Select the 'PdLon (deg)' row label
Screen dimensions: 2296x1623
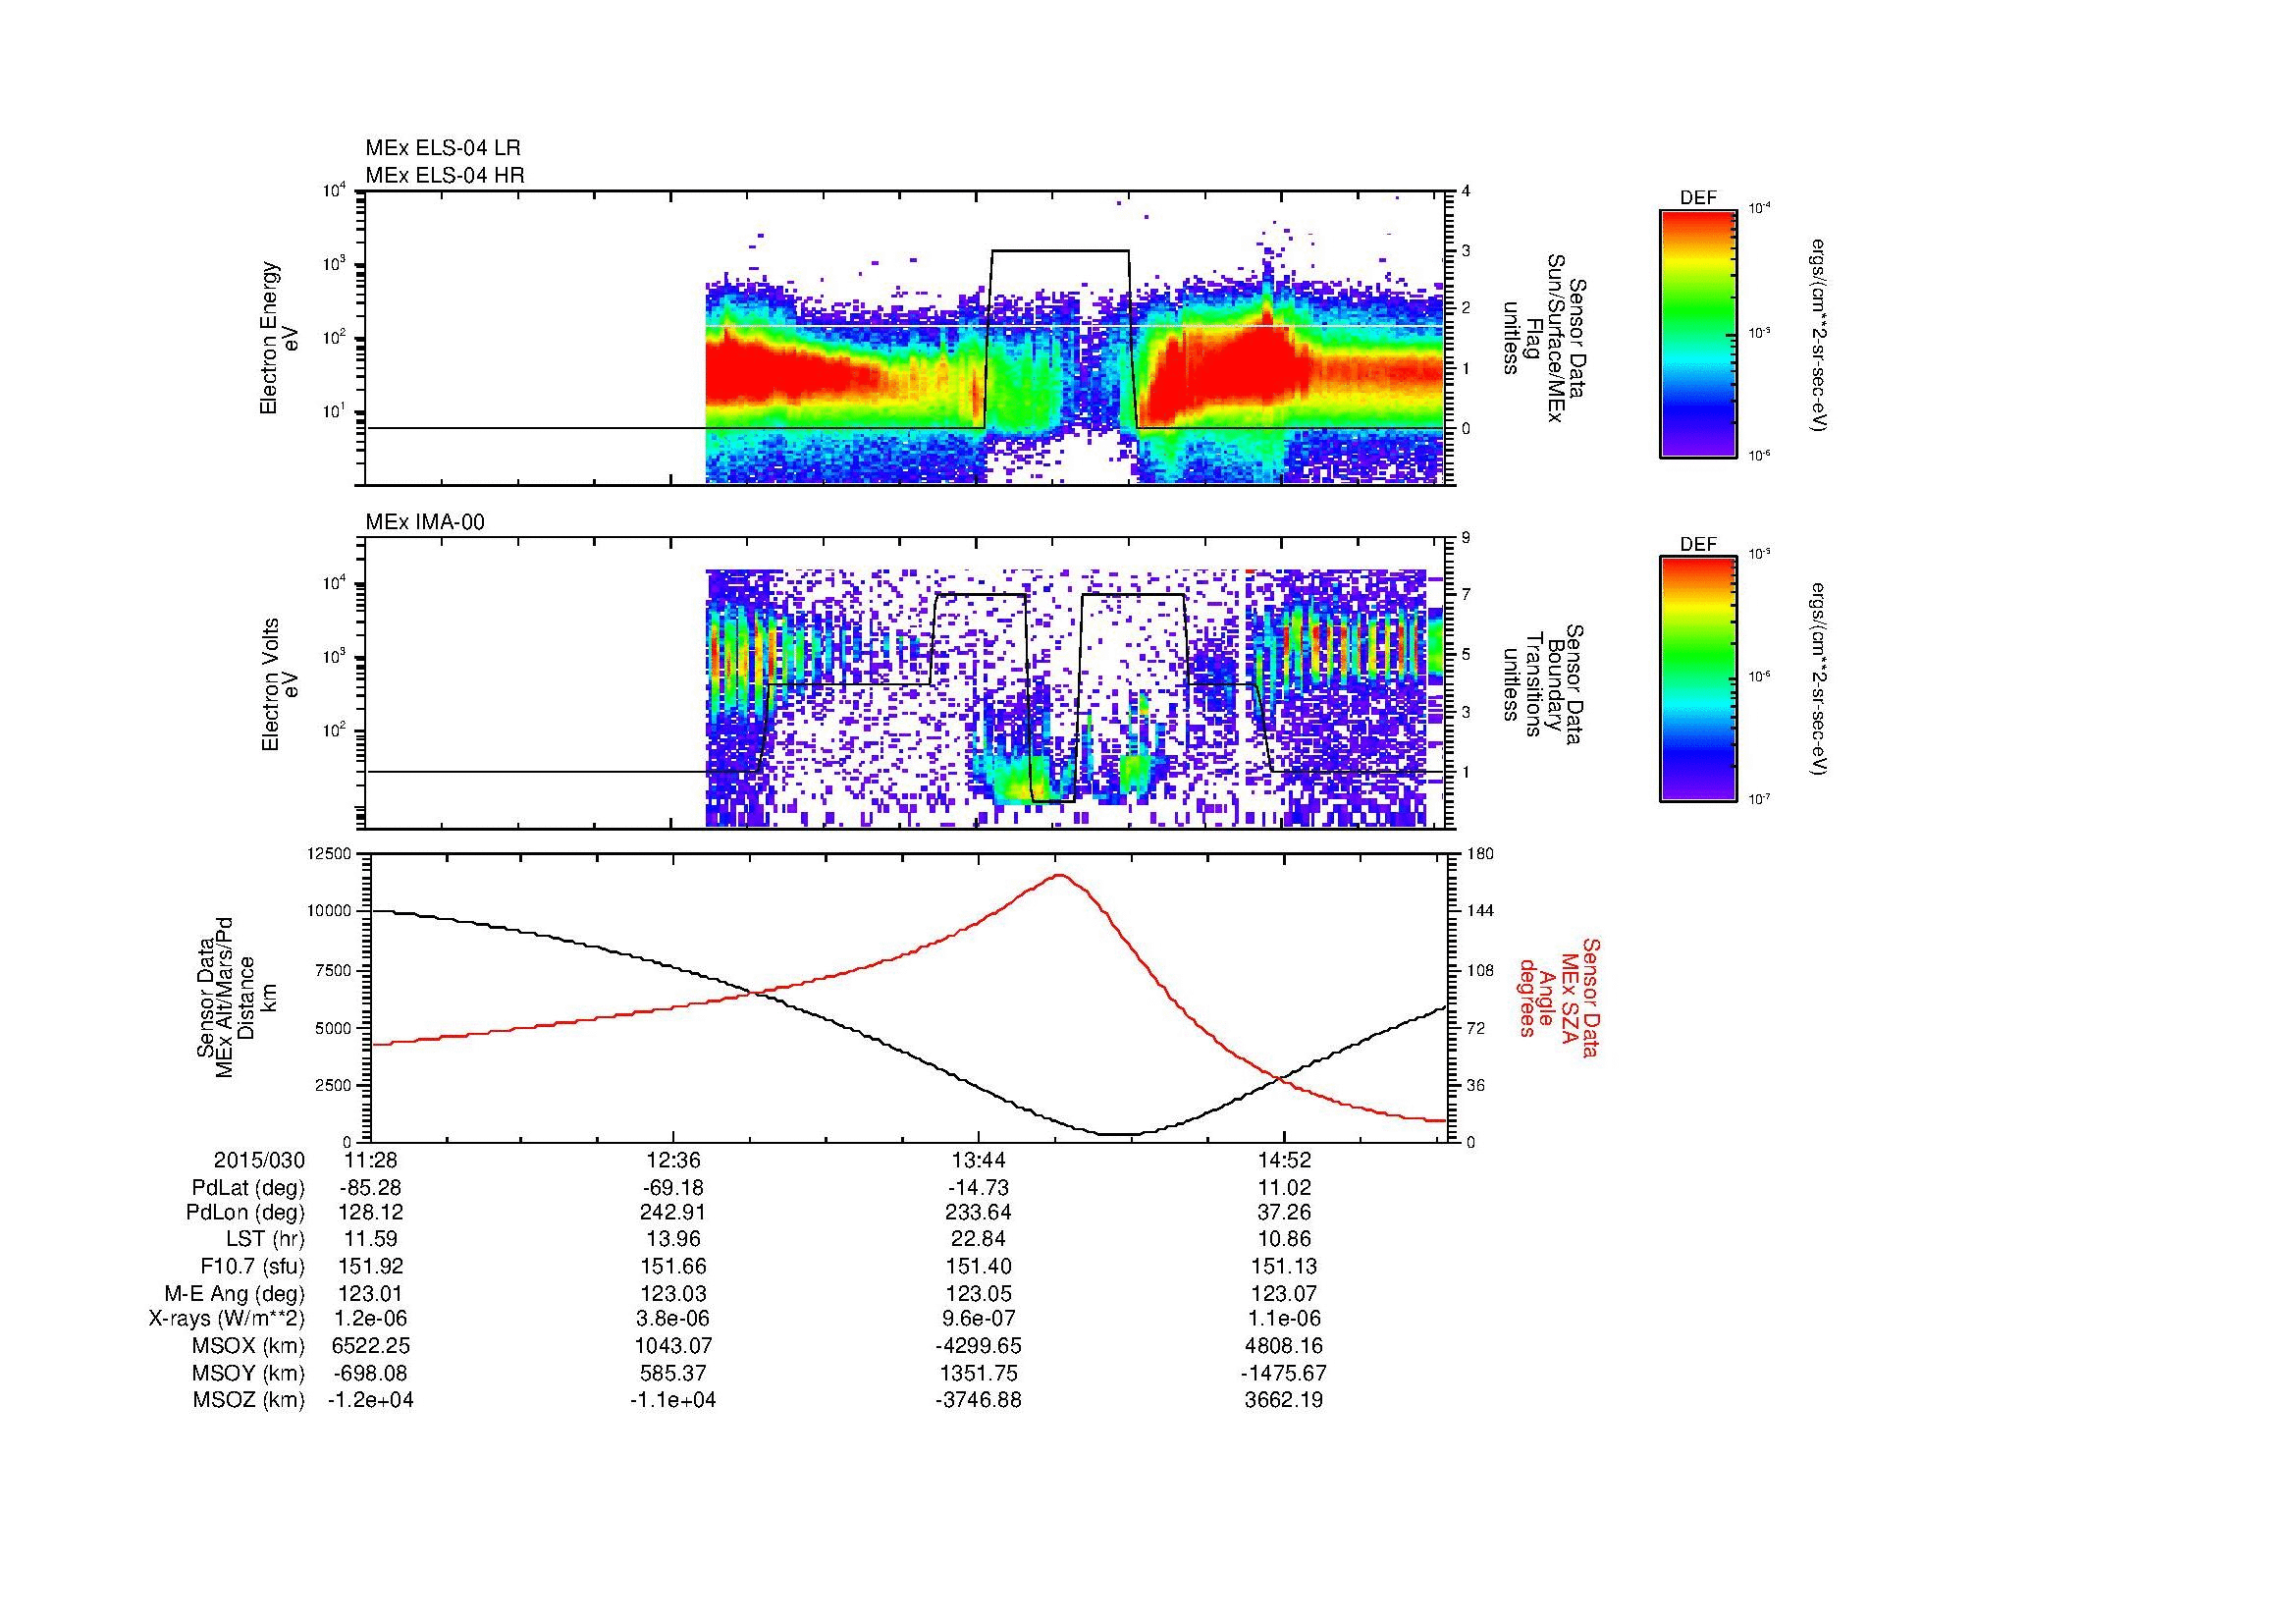[245, 1213]
